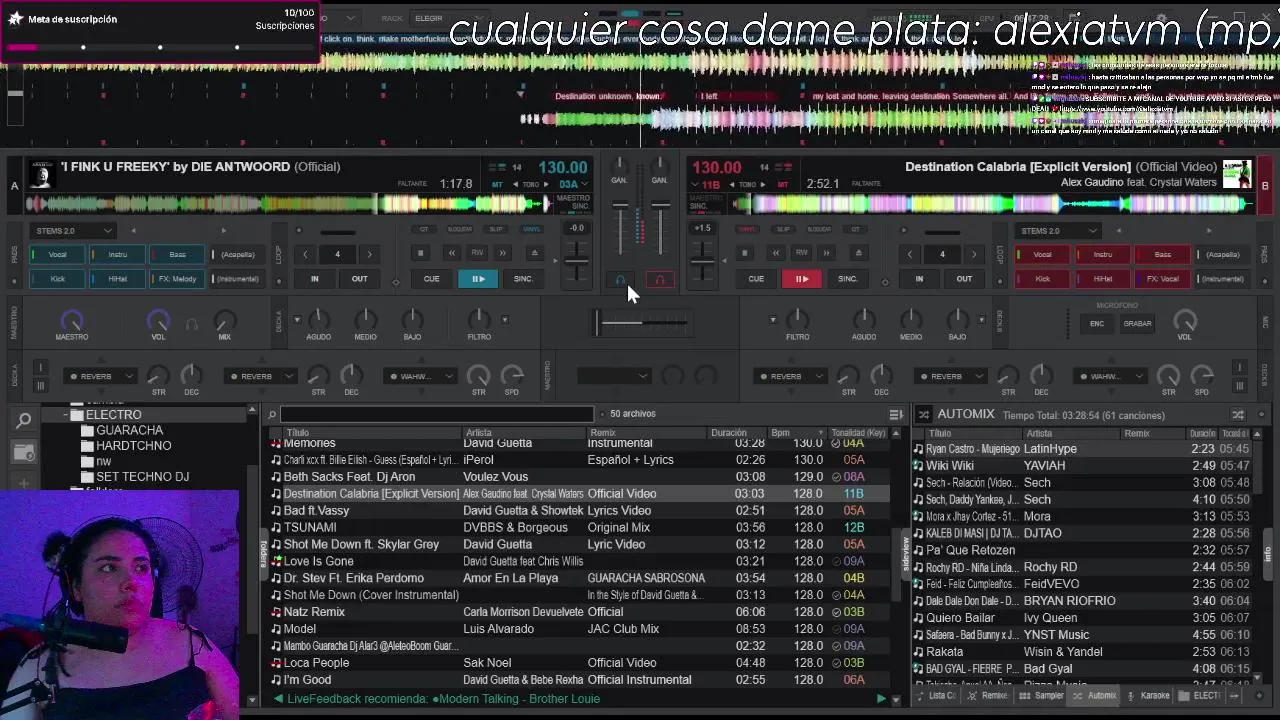This screenshot has width=1280, height=720.
Task: Rewind deck A with double-arrow icon
Action: pyautogui.click(x=451, y=254)
